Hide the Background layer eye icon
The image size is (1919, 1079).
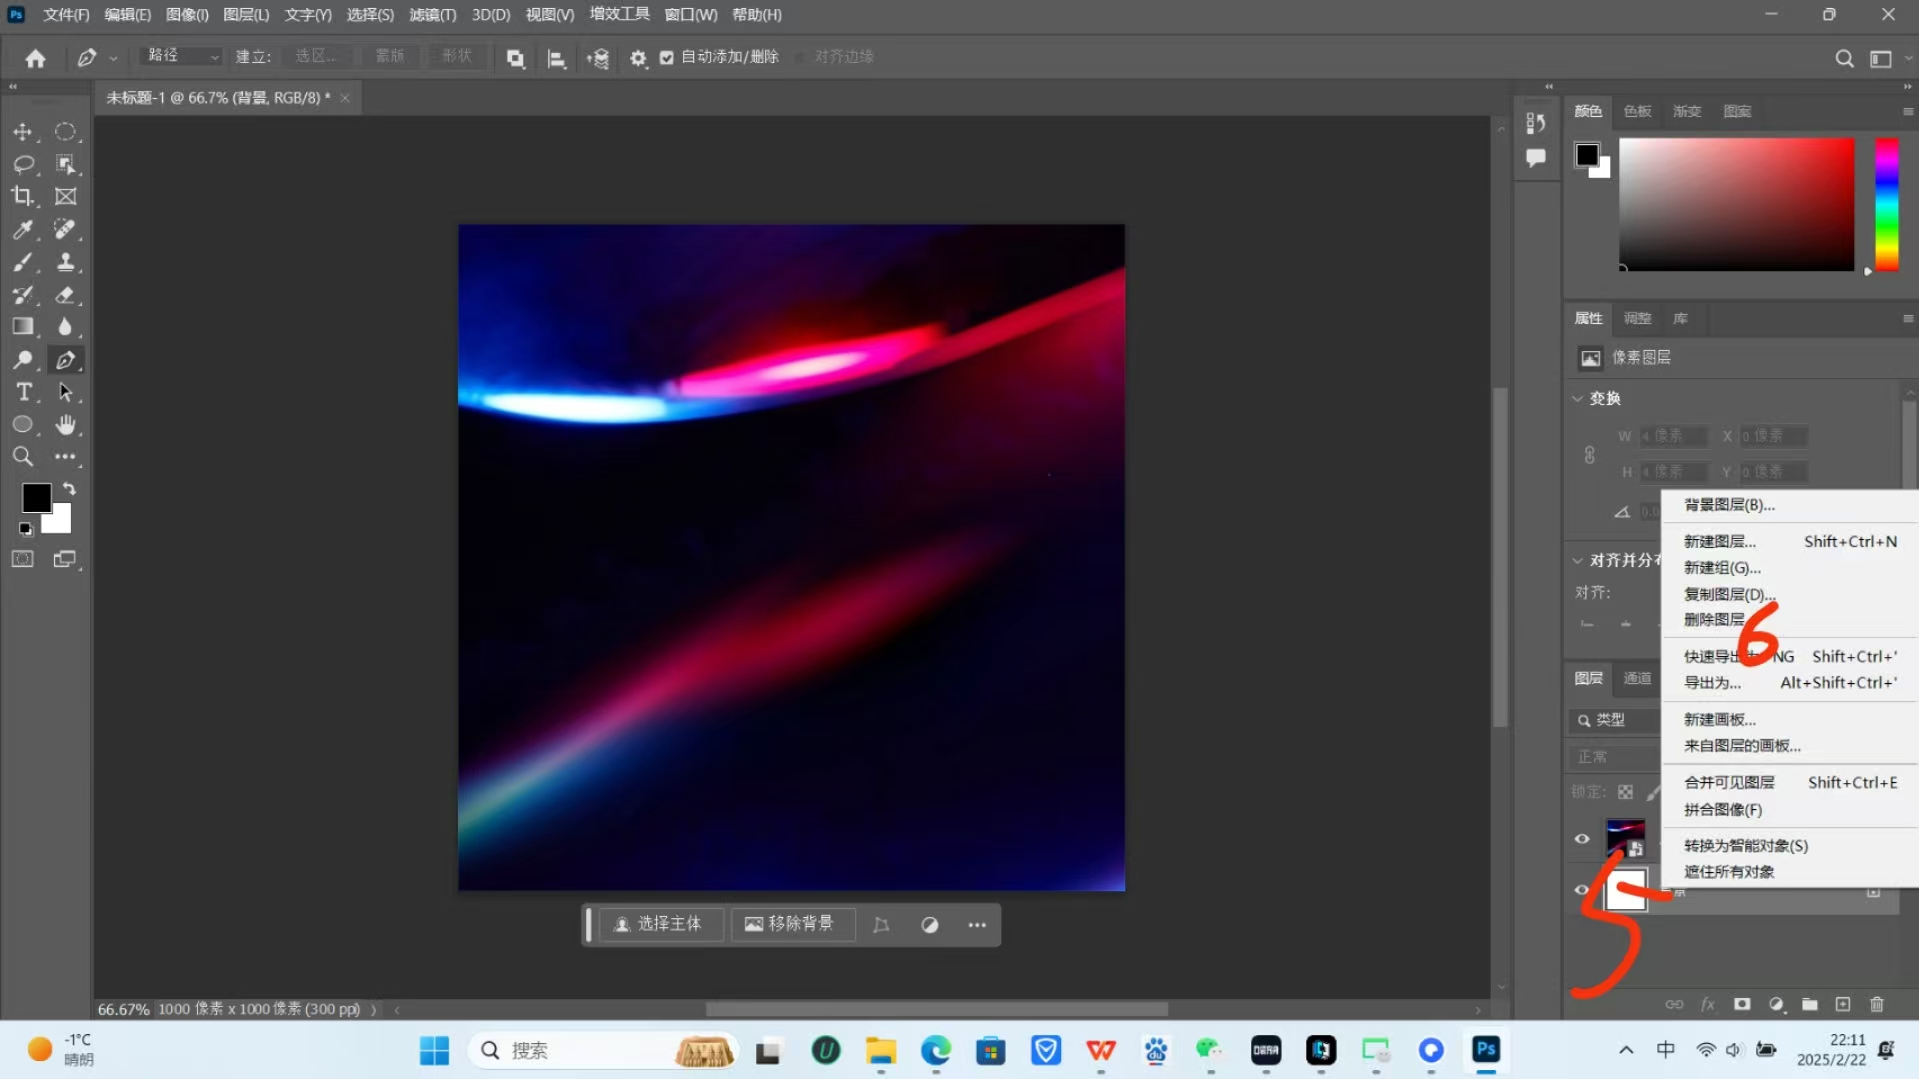coord(1582,889)
